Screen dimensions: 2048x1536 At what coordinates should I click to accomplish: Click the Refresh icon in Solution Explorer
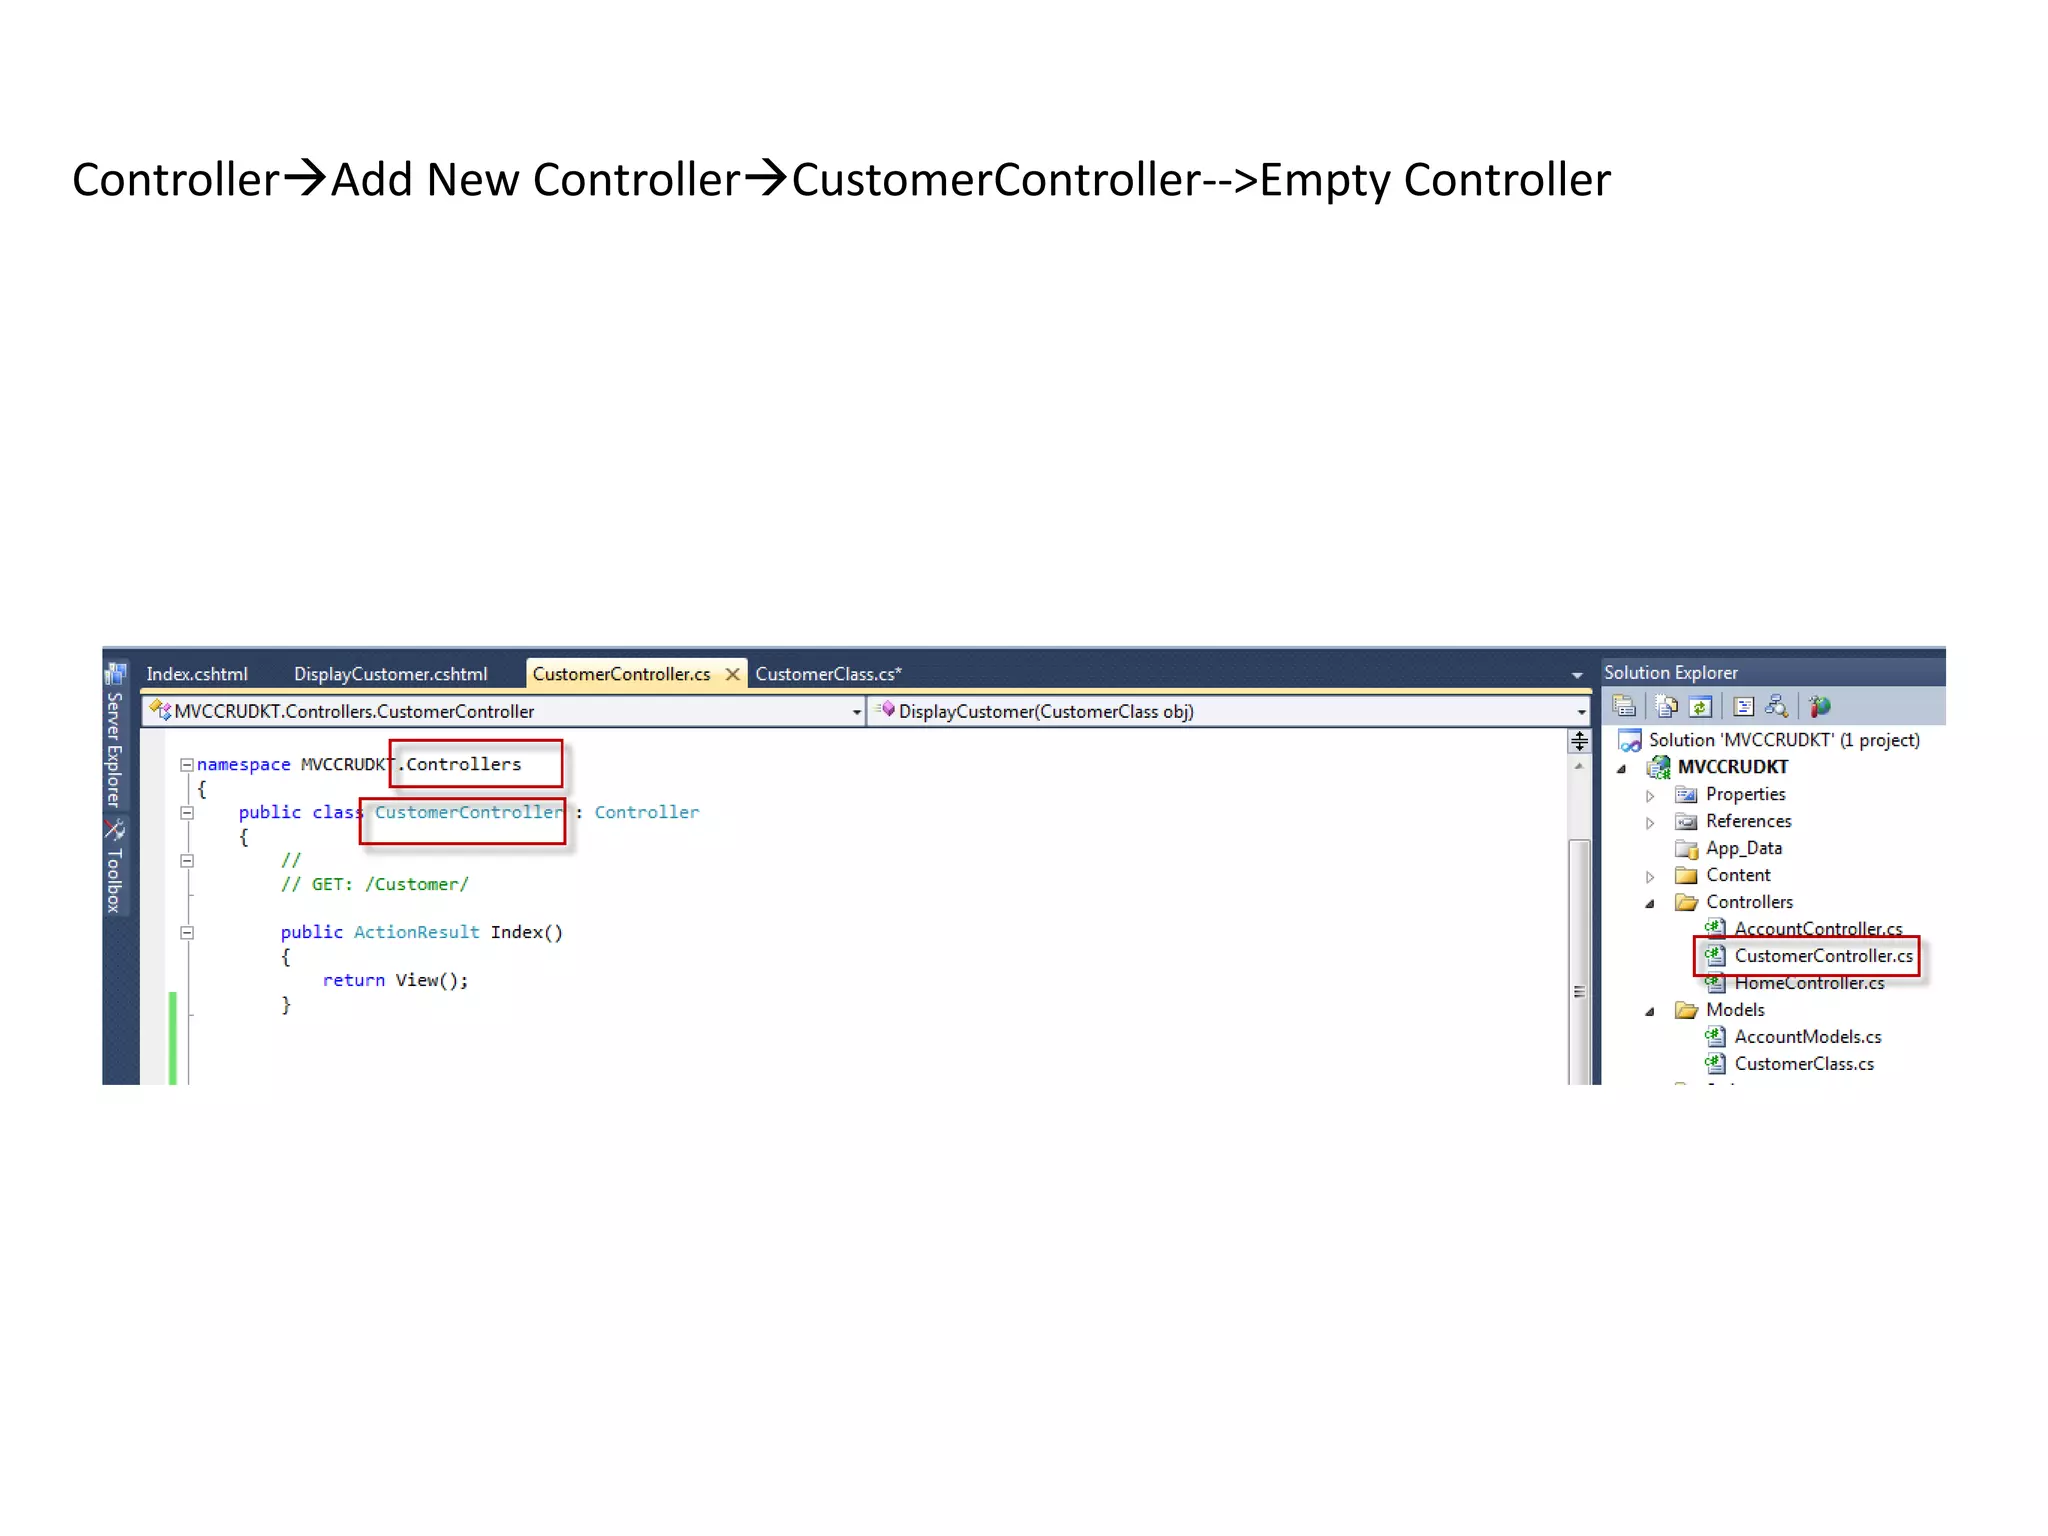point(1700,707)
